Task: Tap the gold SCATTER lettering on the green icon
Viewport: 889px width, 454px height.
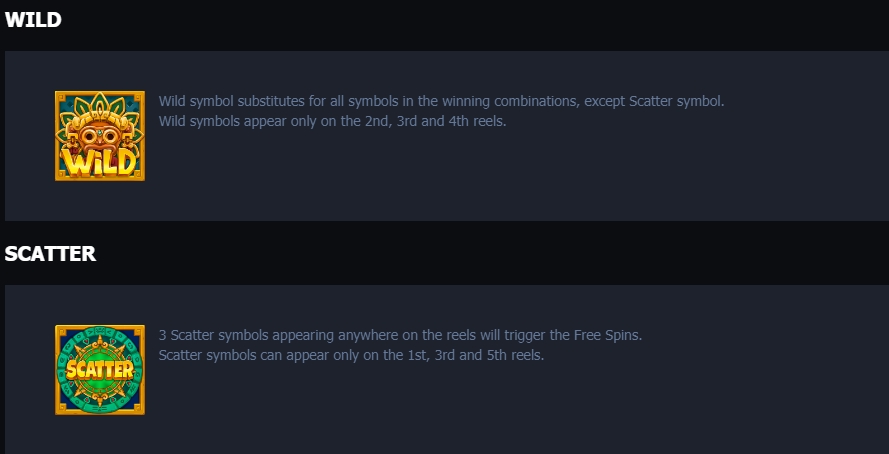Action: (x=100, y=370)
